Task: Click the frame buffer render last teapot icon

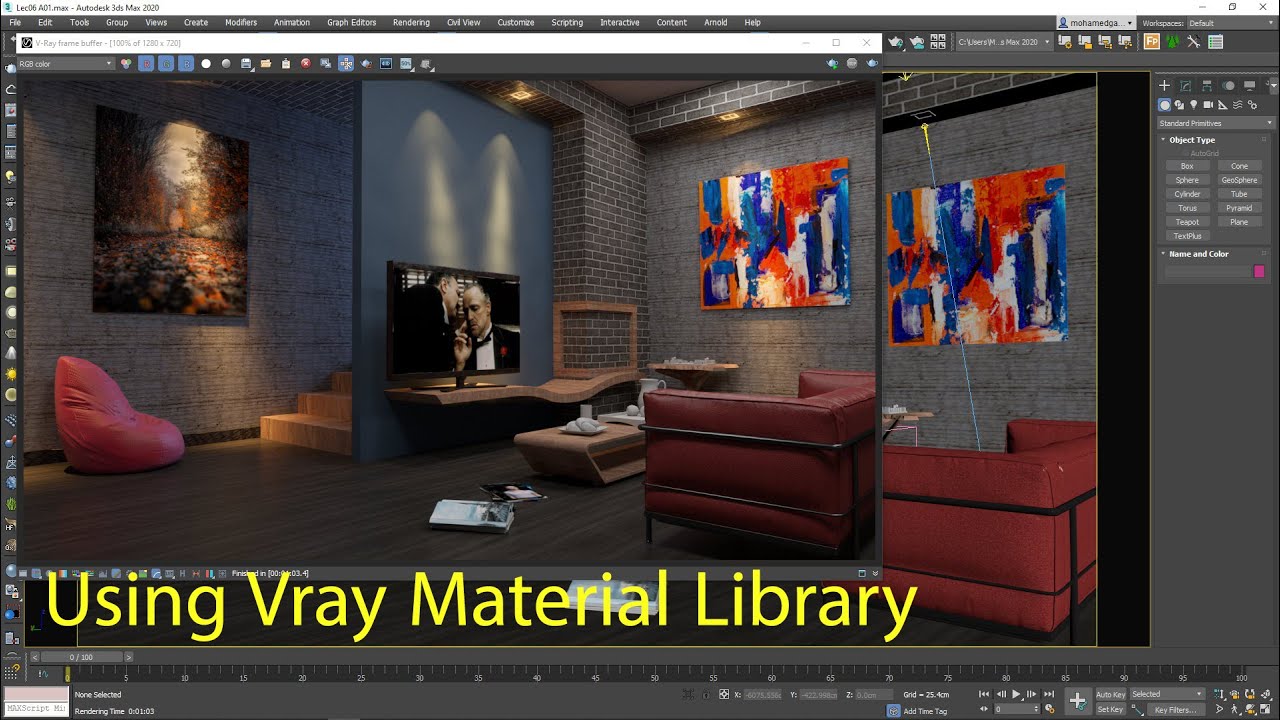Action: [872, 63]
